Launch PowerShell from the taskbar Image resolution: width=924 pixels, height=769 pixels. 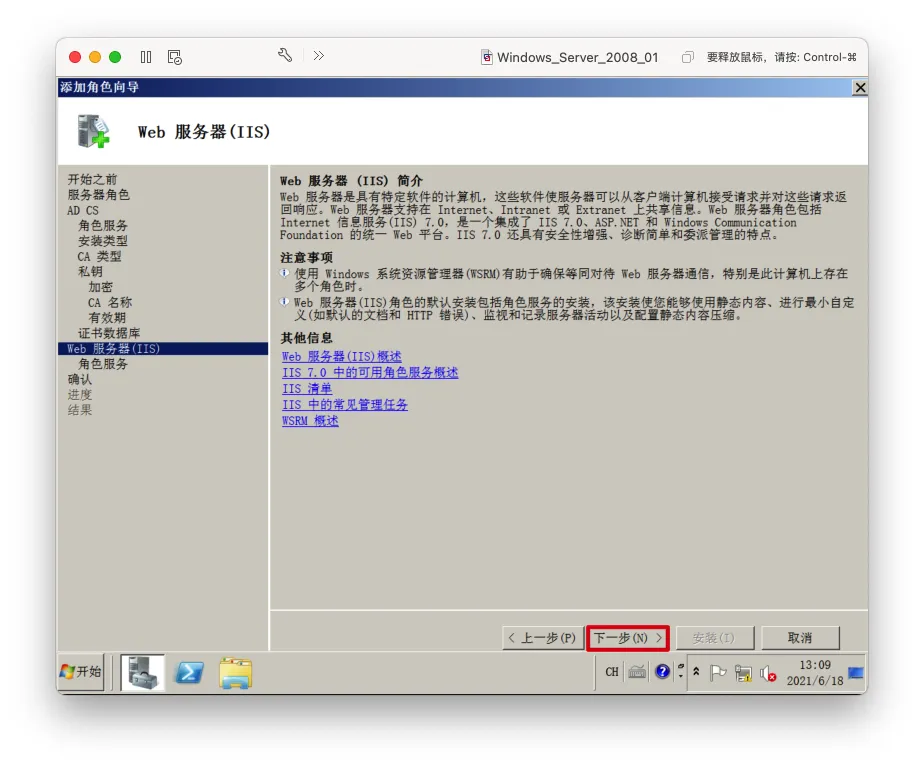(189, 672)
